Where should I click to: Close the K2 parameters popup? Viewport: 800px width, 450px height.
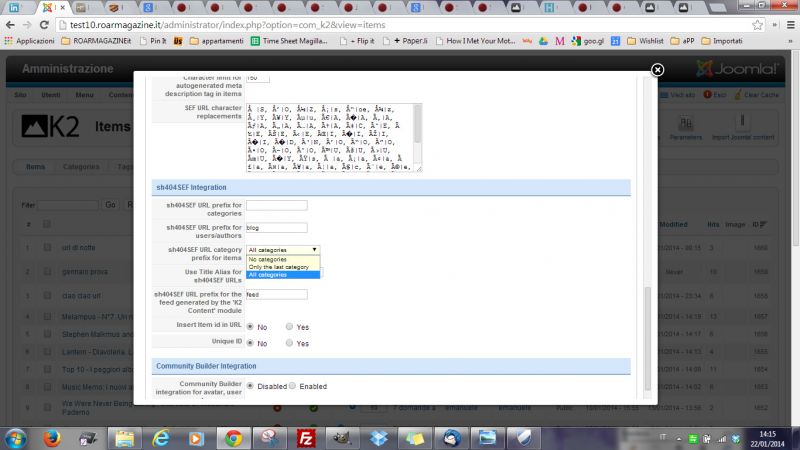click(657, 69)
